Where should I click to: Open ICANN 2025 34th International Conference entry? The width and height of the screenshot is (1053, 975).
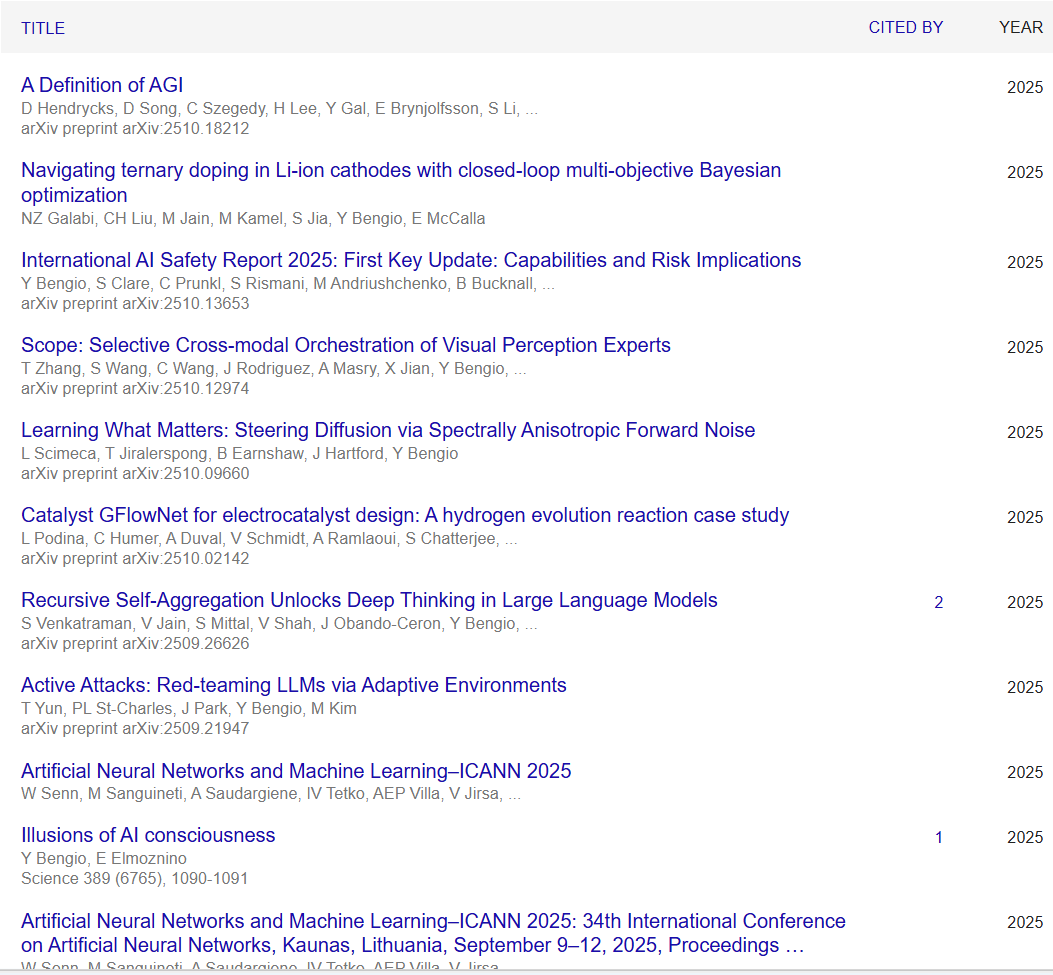click(433, 921)
